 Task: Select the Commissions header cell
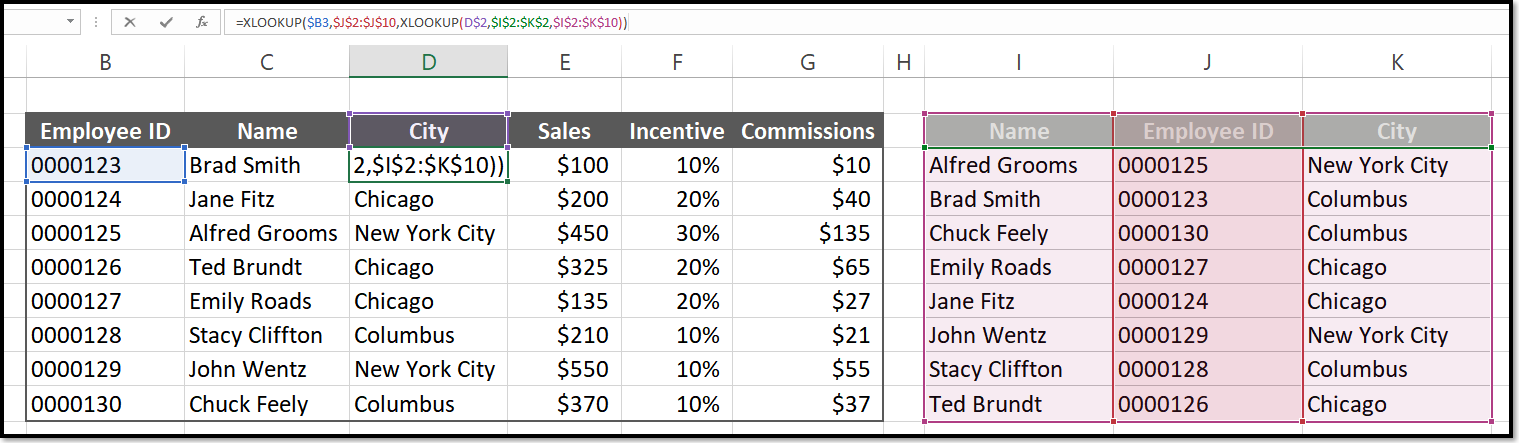coord(808,131)
